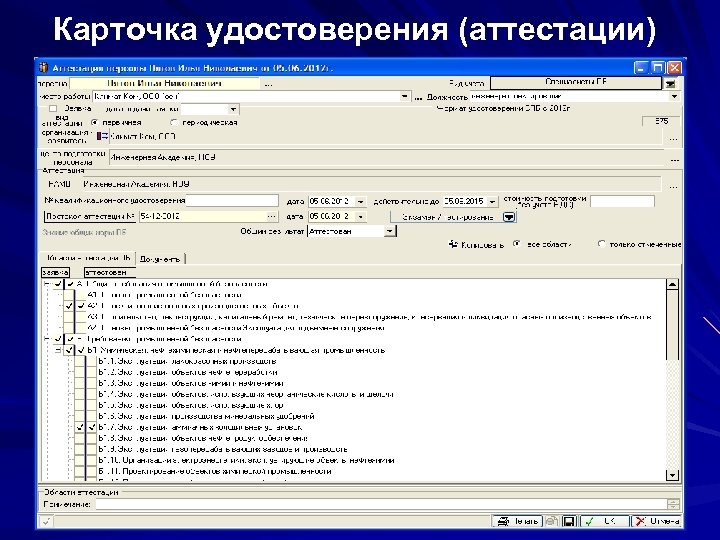Click ellipsis button for центр подготовки персонала
The width and height of the screenshot is (720, 540).
point(674,159)
